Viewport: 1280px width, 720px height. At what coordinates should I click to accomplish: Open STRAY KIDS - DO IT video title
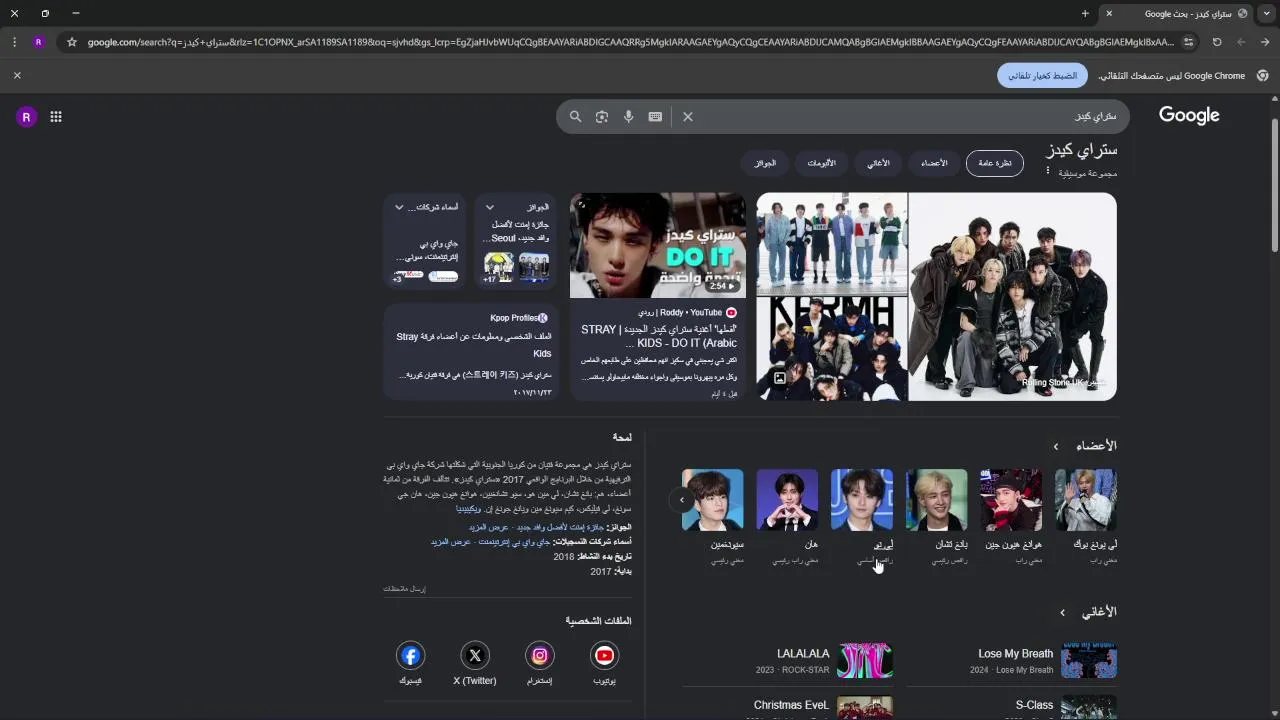[x=659, y=336]
